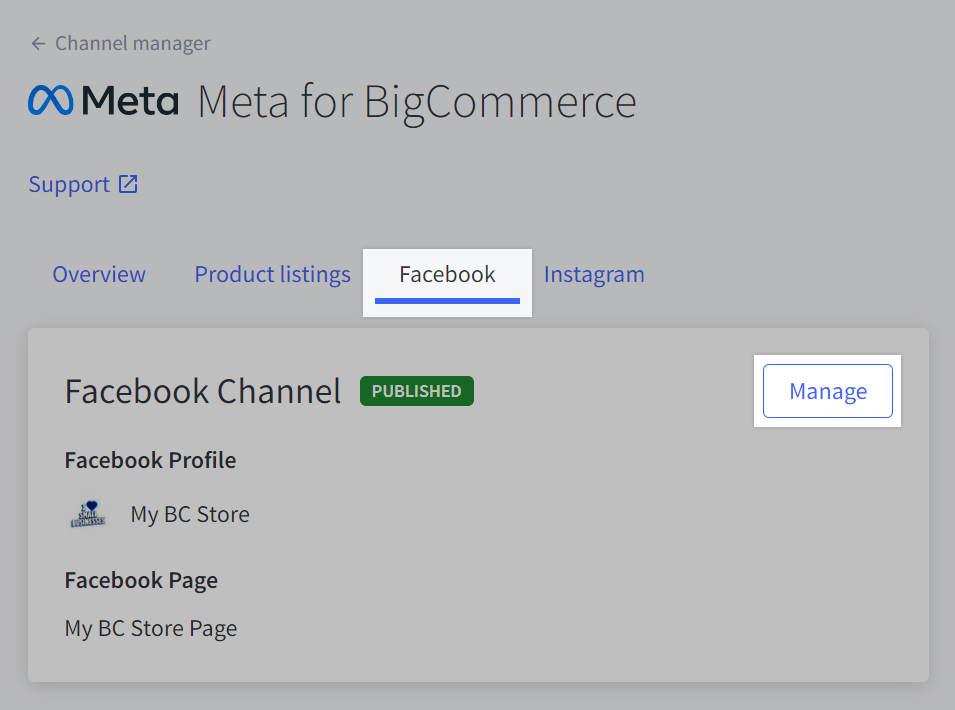Click the Facebook Profile label
Image resolution: width=955 pixels, height=710 pixels.
150,460
